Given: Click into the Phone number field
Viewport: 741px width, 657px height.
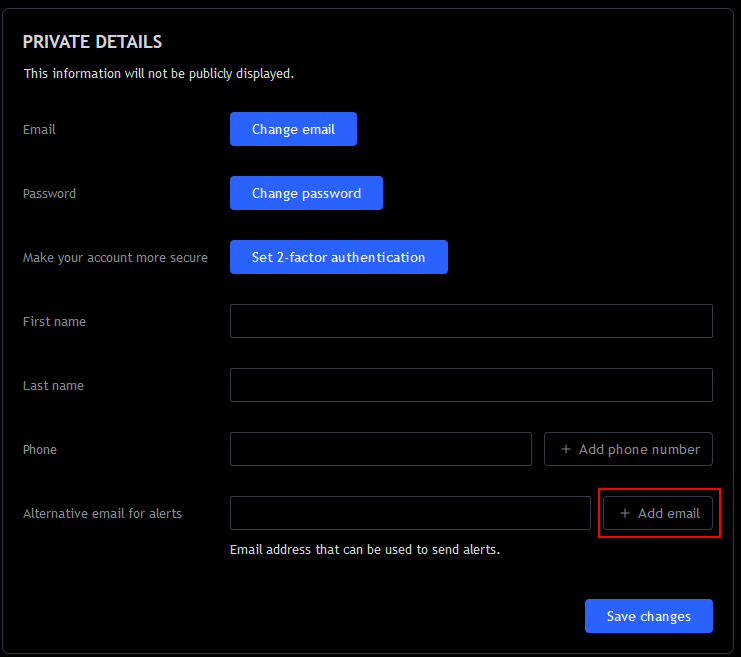Looking at the screenshot, I should [381, 449].
